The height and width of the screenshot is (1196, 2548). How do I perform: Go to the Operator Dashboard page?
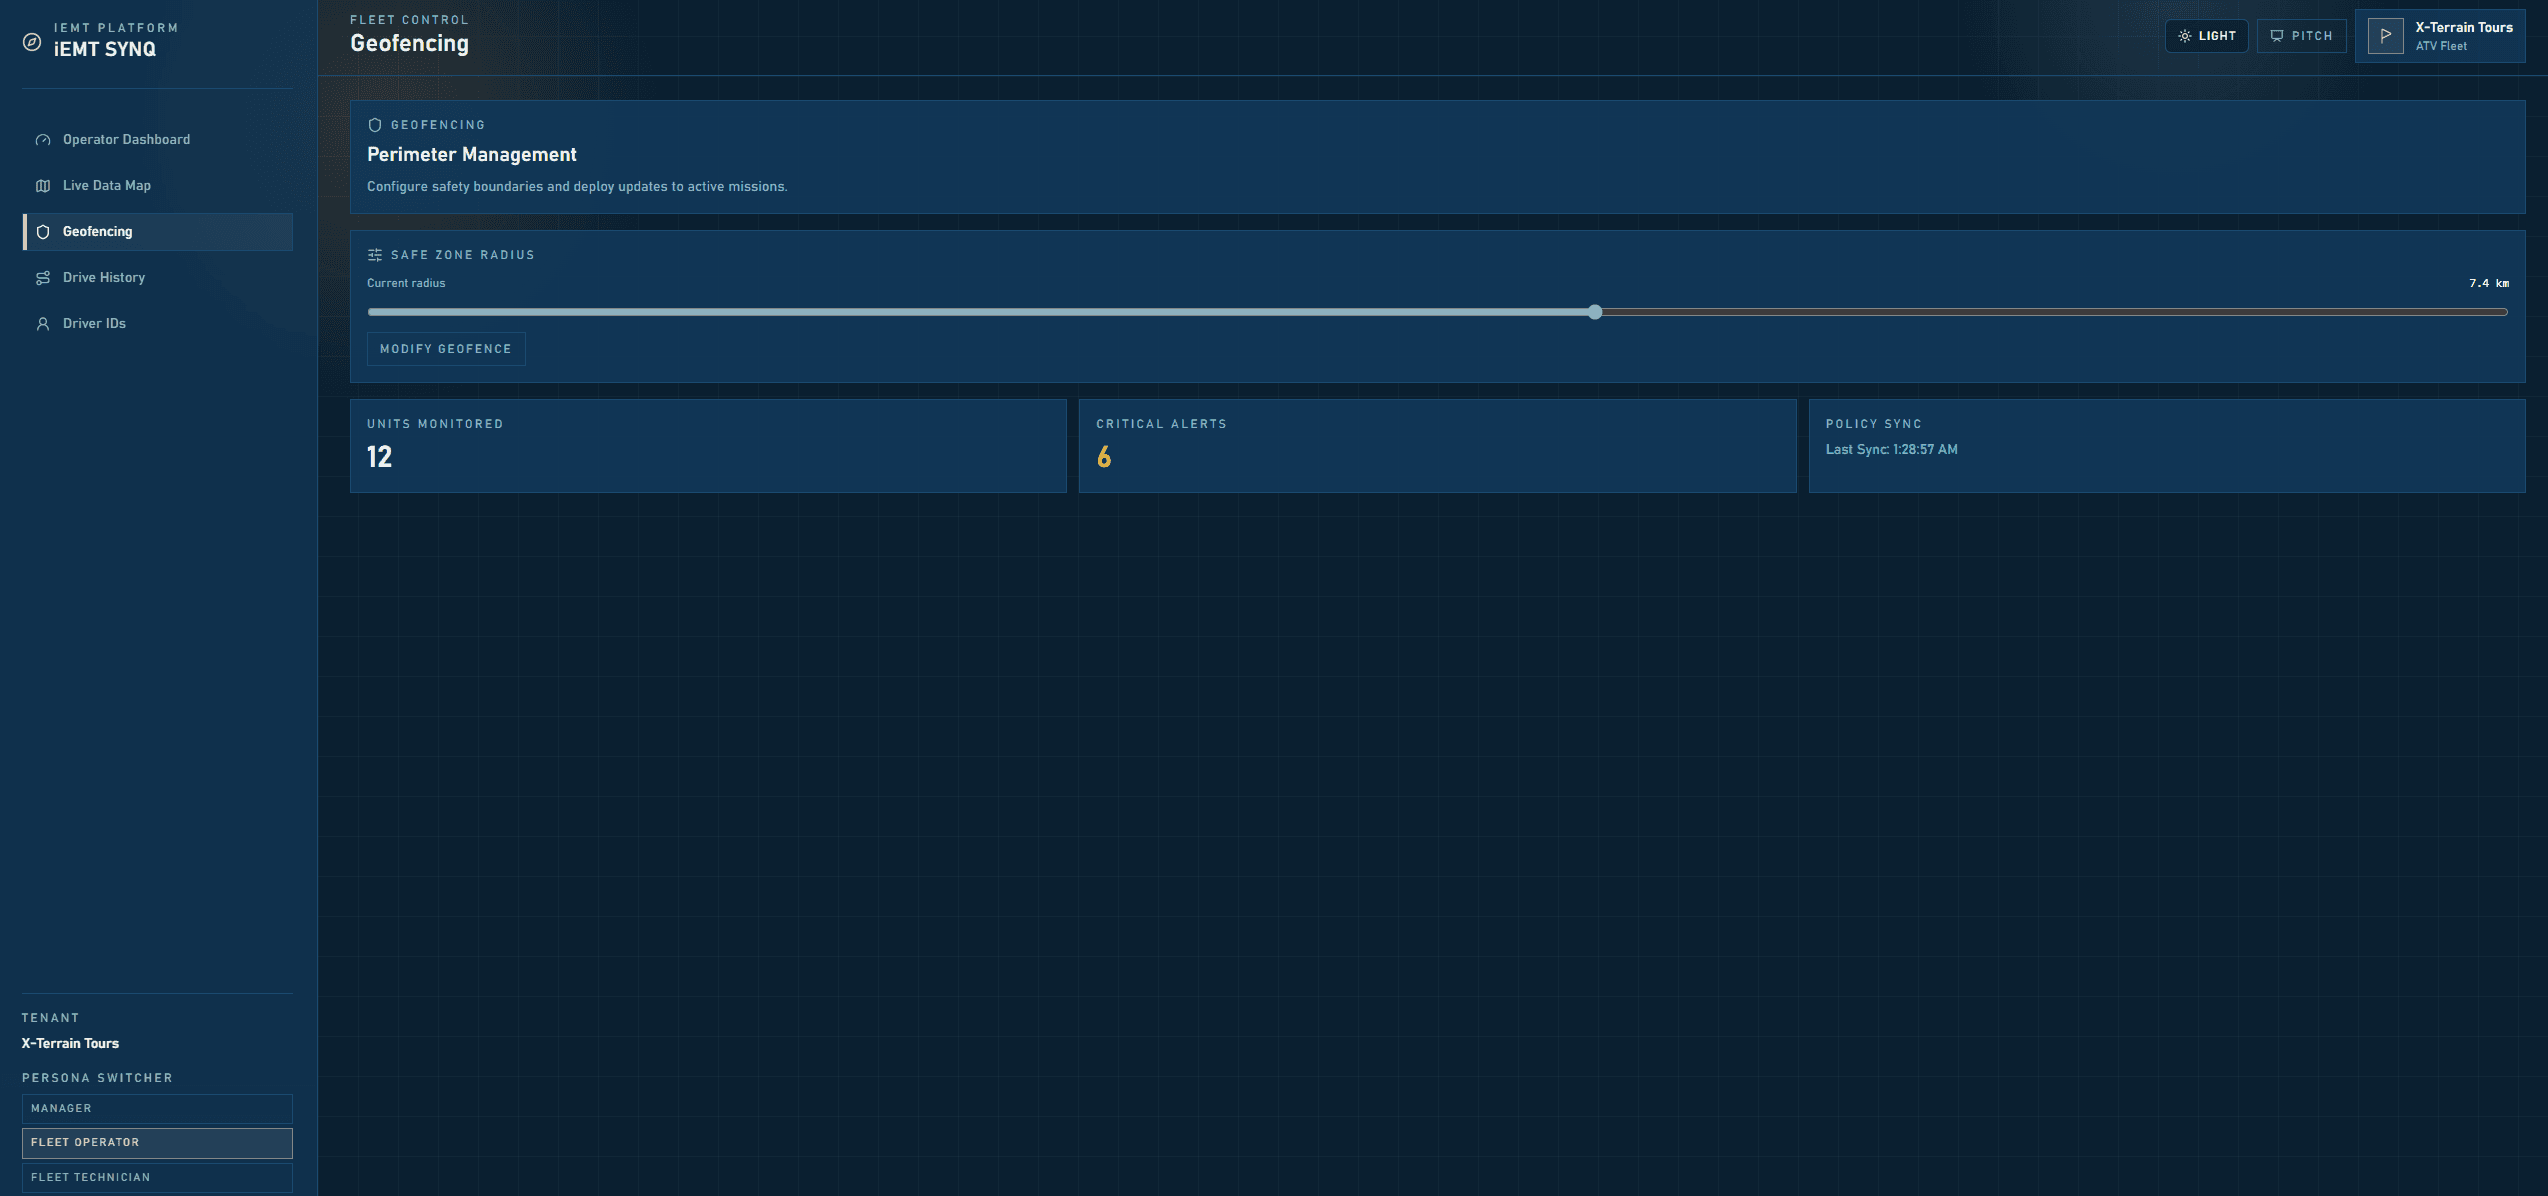[126, 140]
